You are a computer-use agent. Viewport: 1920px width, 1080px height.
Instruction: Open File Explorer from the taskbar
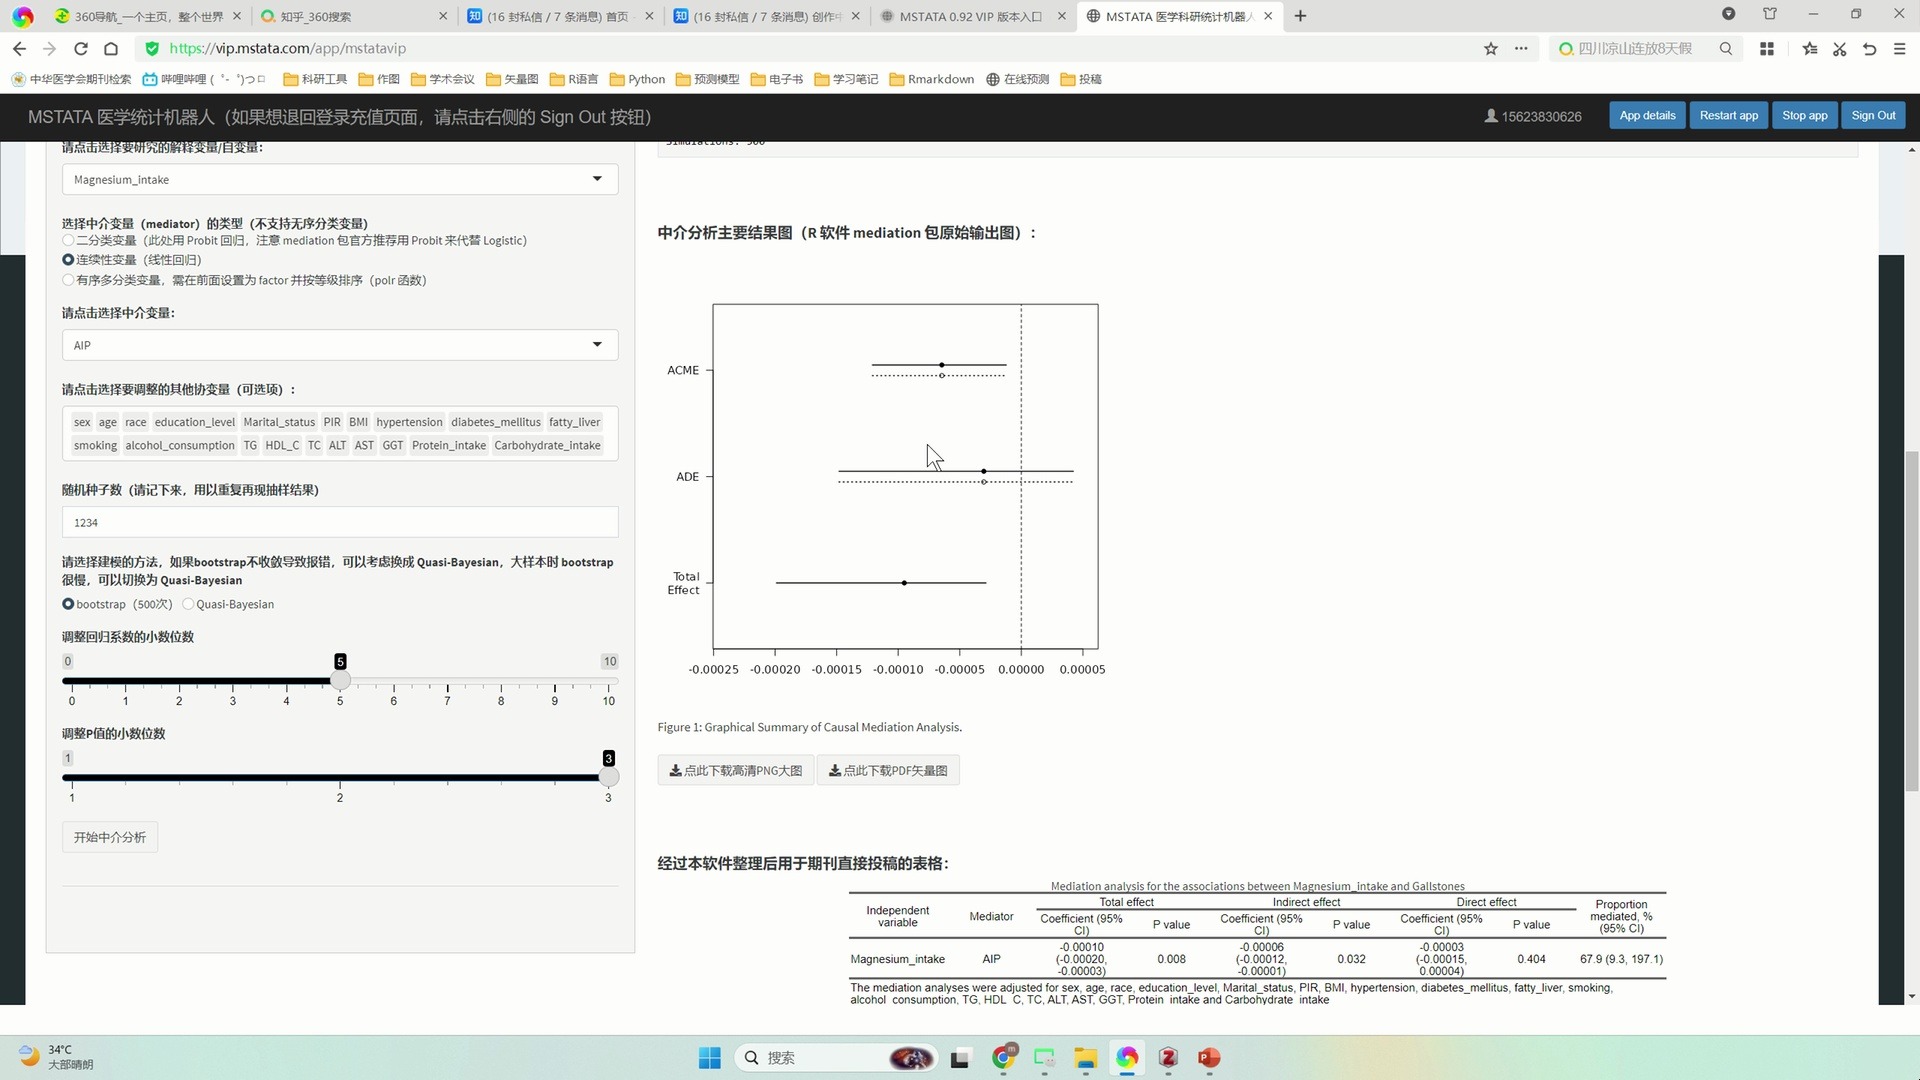[x=1086, y=1058]
